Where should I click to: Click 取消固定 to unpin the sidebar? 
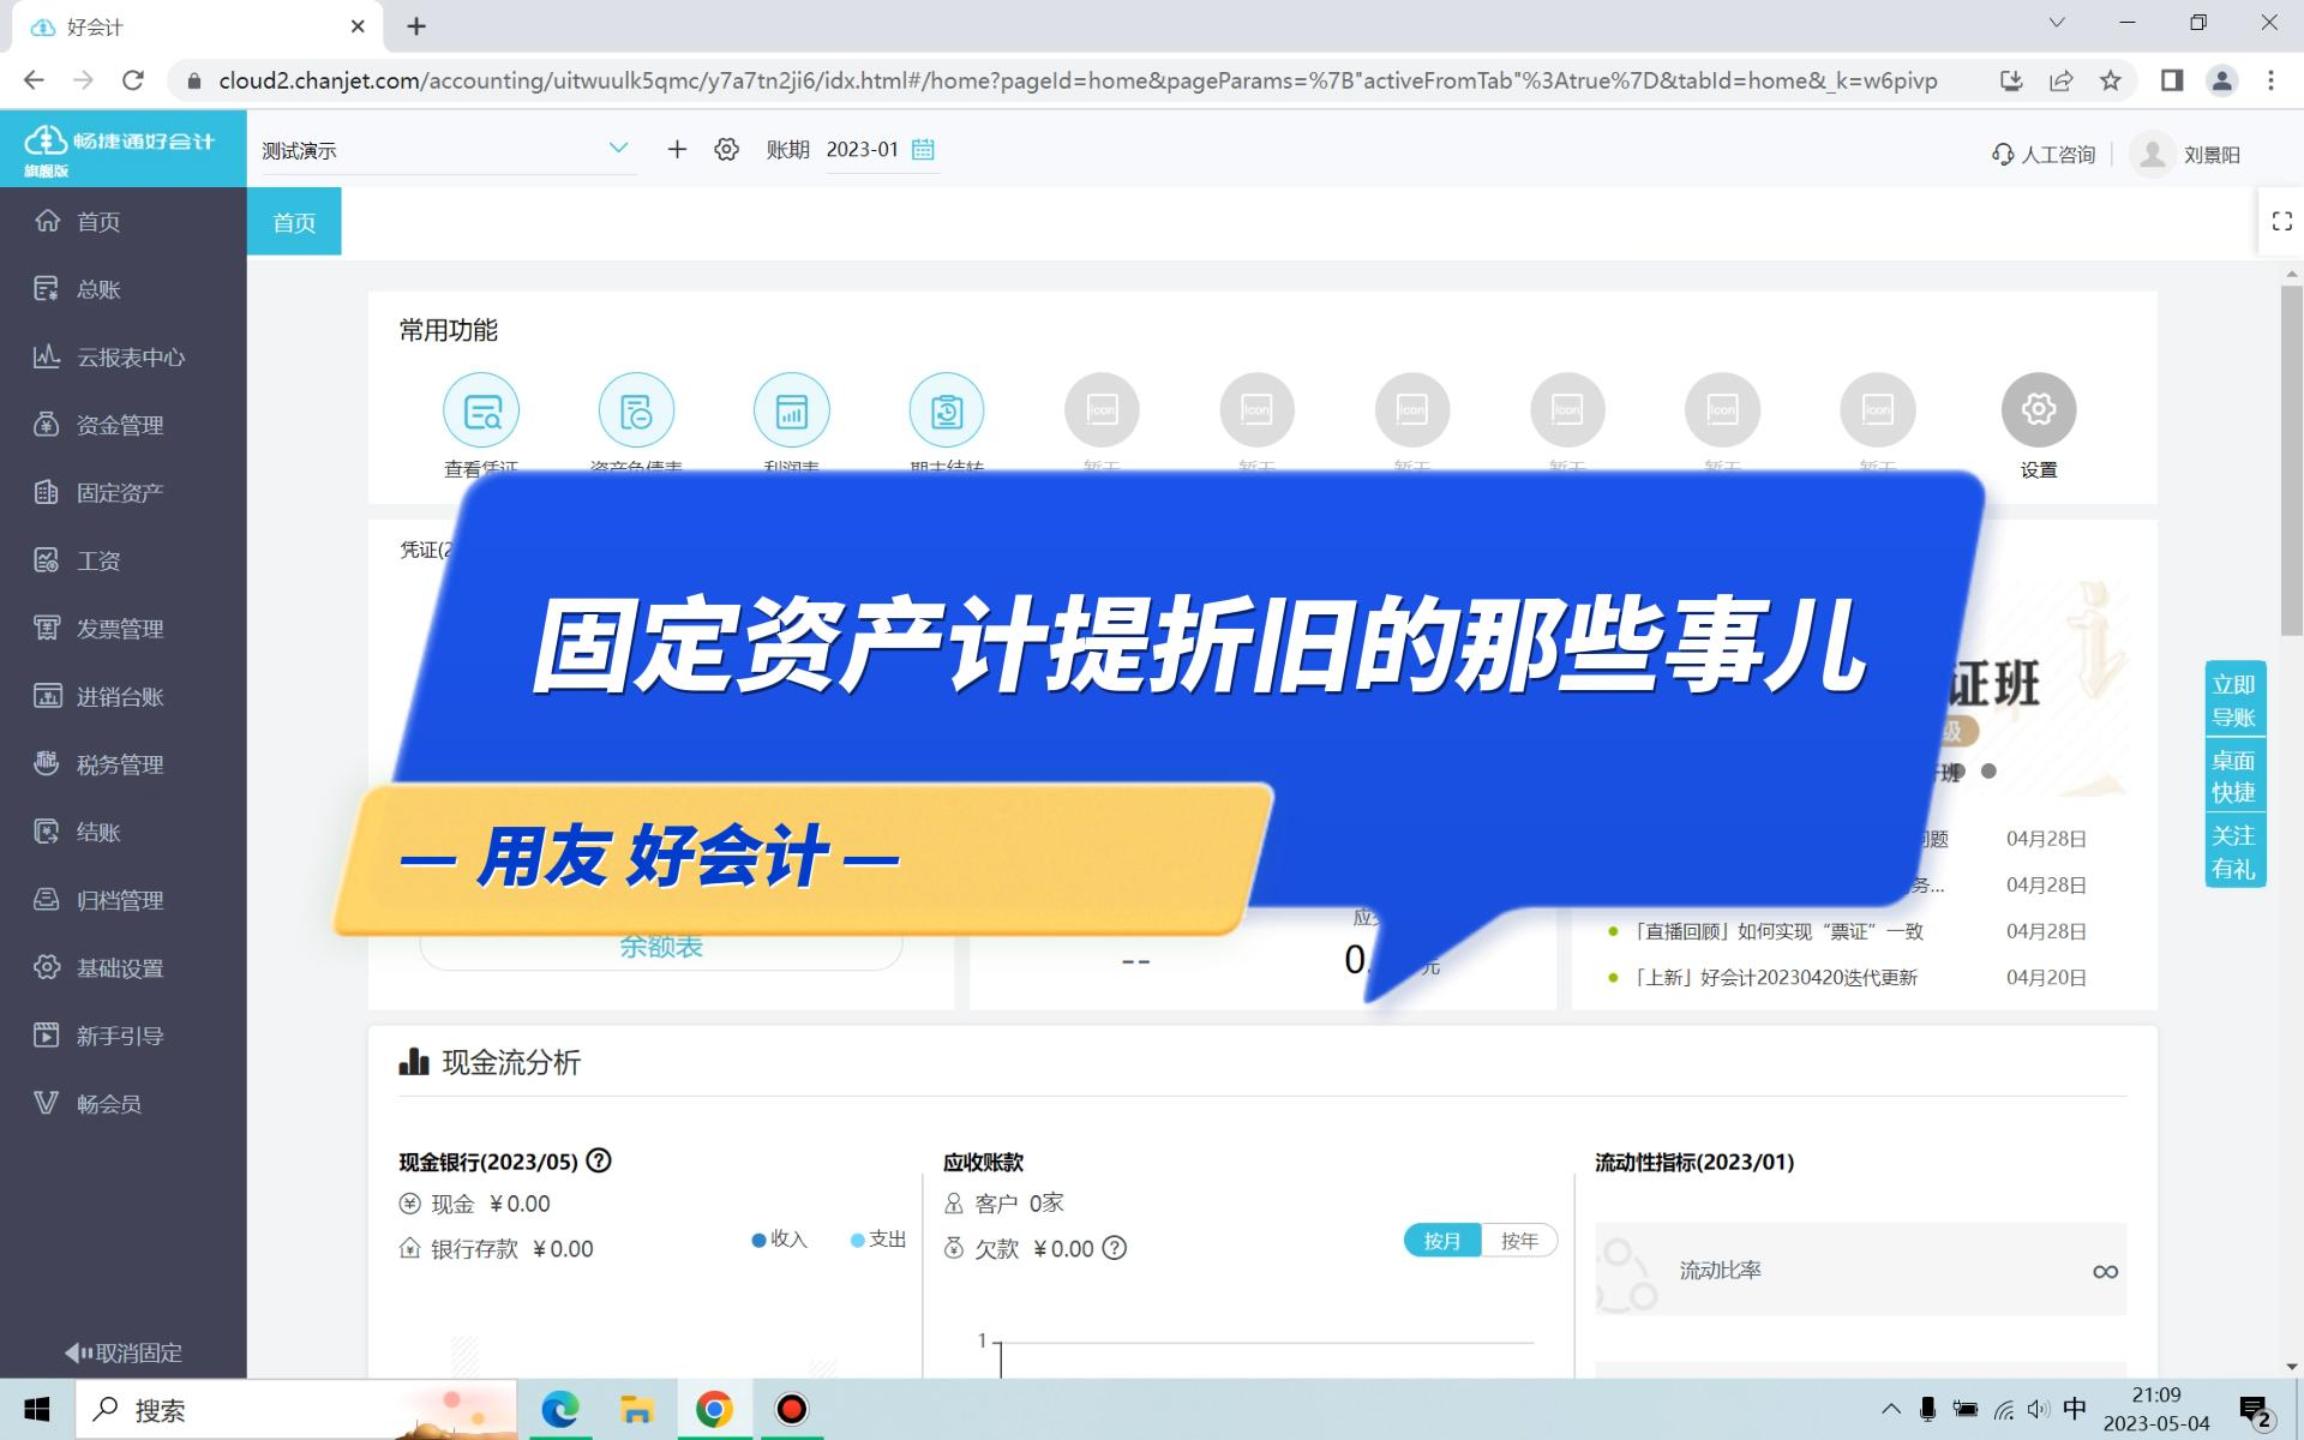[x=123, y=1353]
